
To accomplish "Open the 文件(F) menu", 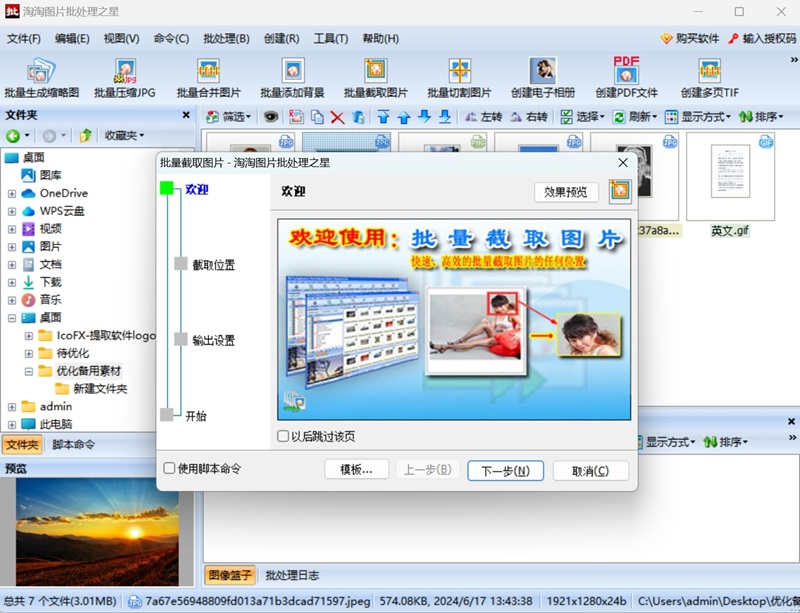I will pos(23,38).
